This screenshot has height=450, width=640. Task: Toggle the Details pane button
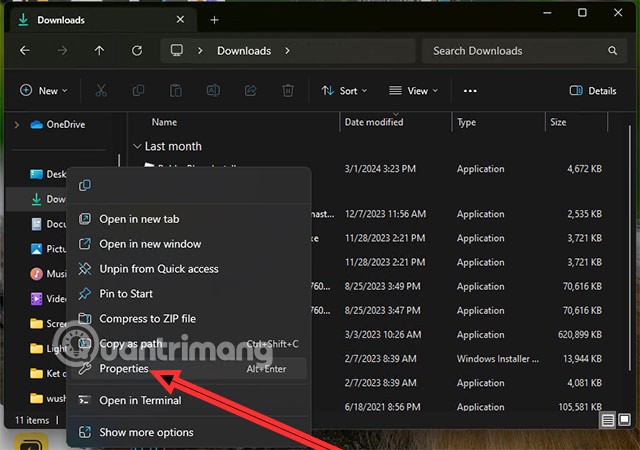593,91
